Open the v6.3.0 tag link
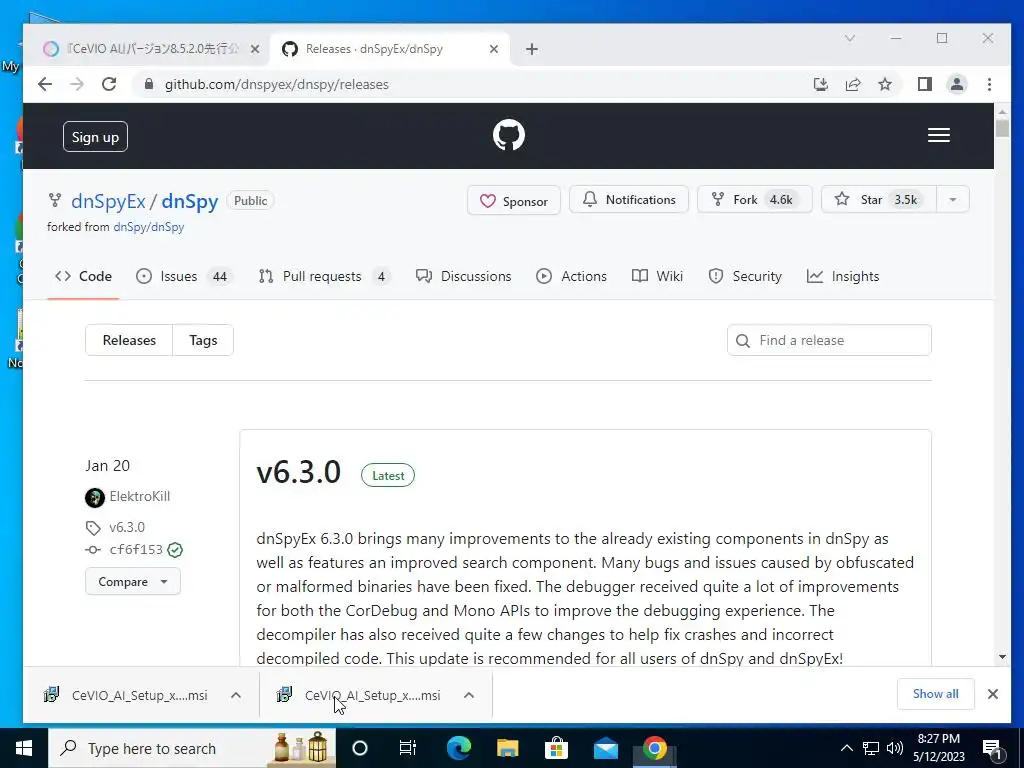Image resolution: width=1024 pixels, height=768 pixels. 127,527
